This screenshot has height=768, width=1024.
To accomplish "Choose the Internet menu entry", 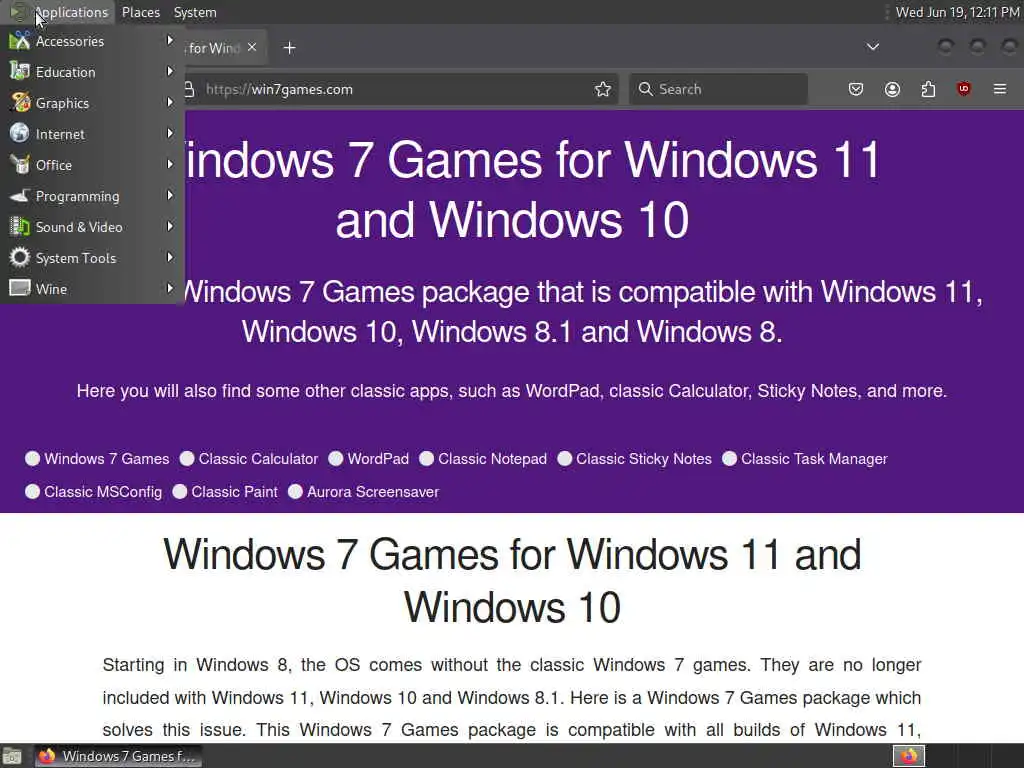I will (x=92, y=133).
